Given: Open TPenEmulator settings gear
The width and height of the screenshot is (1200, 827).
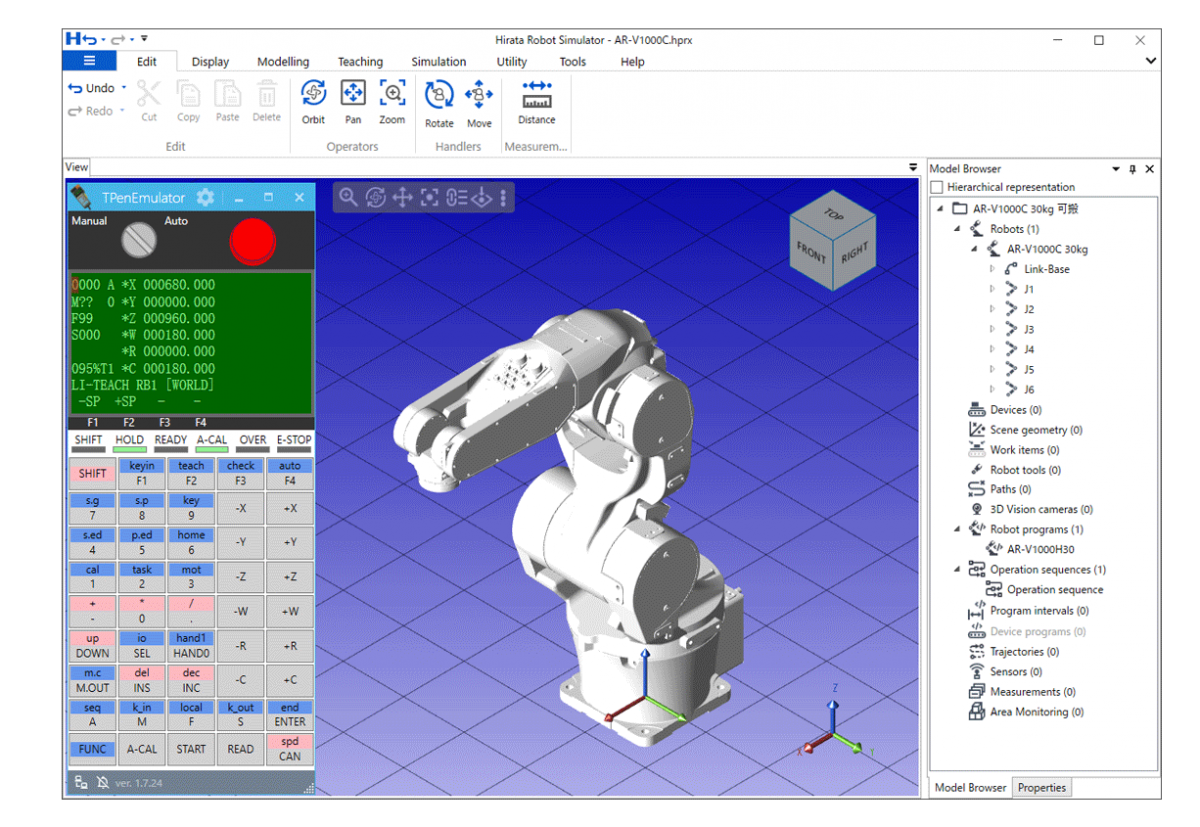Looking at the screenshot, I should click(x=205, y=197).
